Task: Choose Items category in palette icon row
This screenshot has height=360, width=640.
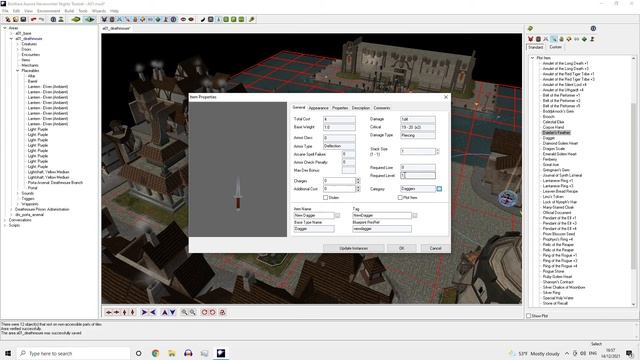Action: (x=553, y=39)
